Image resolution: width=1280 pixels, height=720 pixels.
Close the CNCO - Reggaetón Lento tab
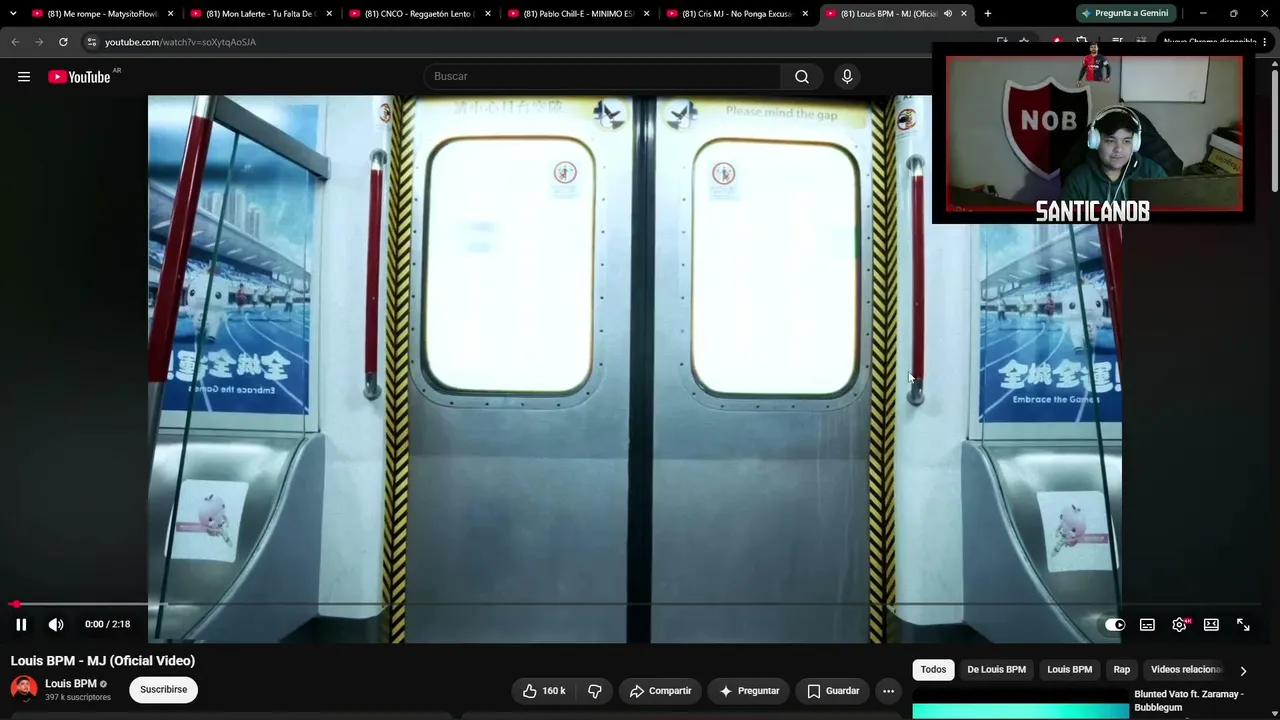pos(488,14)
